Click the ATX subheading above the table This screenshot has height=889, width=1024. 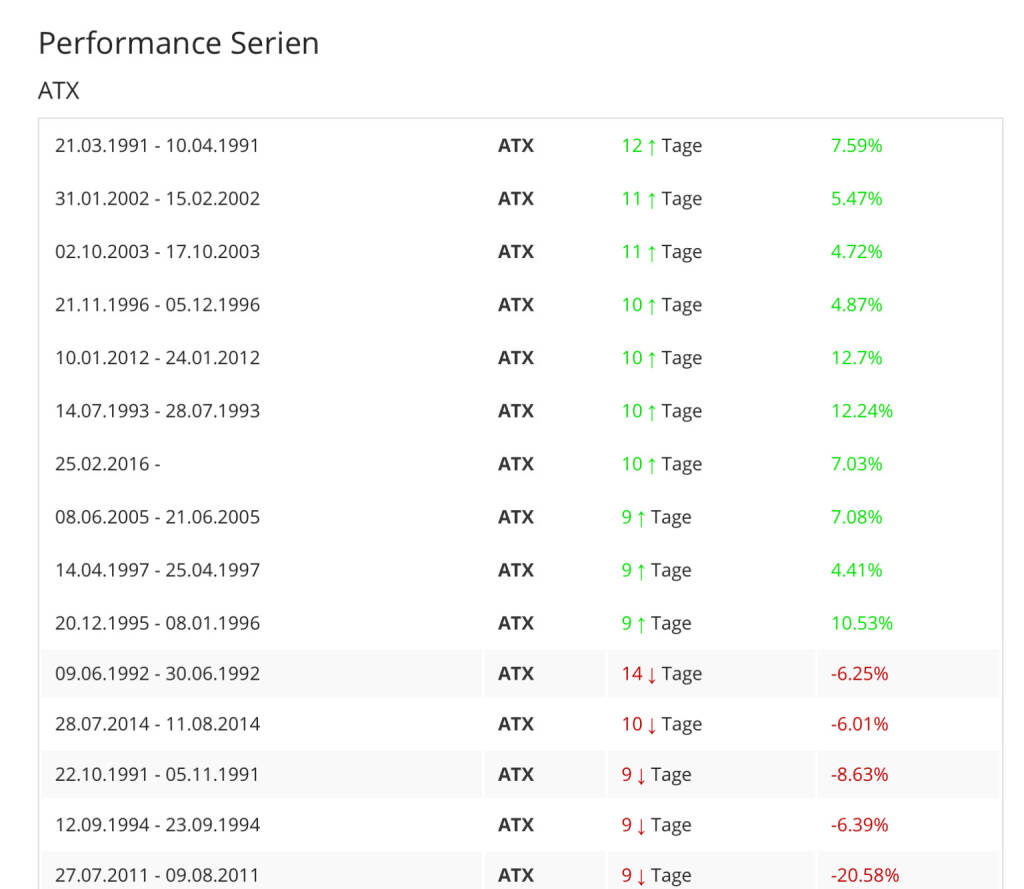click(x=59, y=91)
